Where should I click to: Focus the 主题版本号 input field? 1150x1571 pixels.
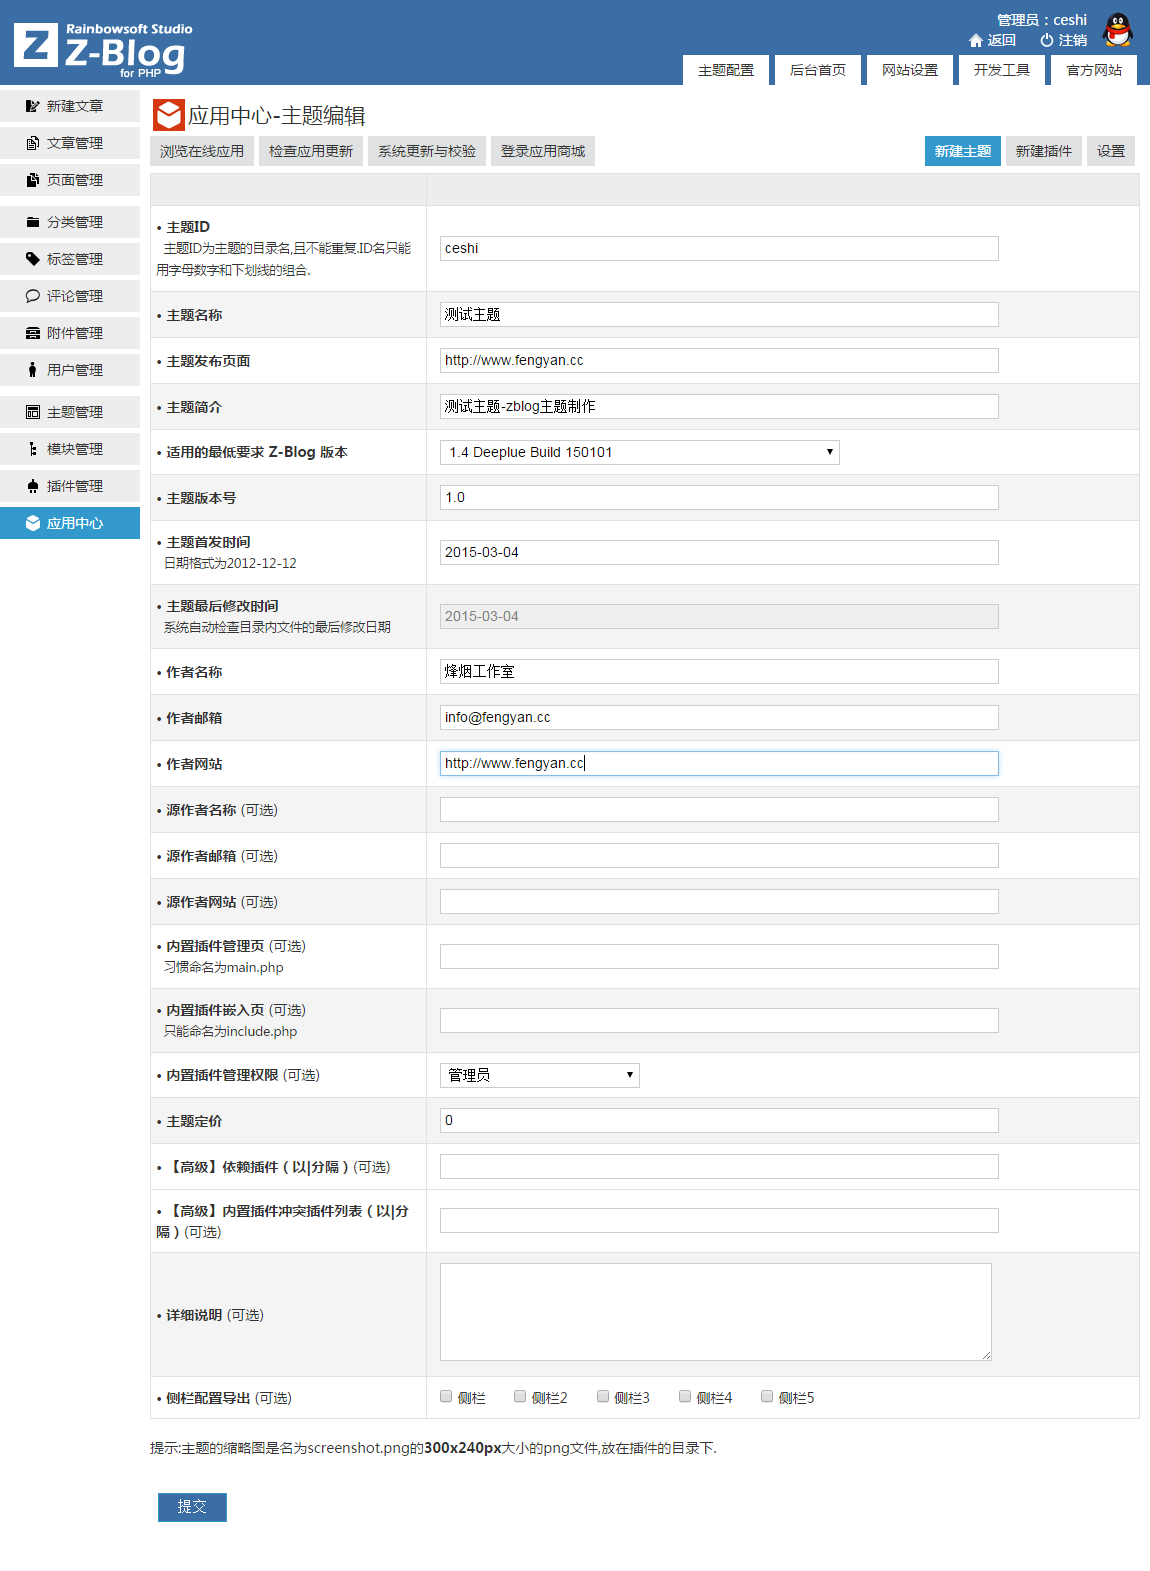pos(719,497)
